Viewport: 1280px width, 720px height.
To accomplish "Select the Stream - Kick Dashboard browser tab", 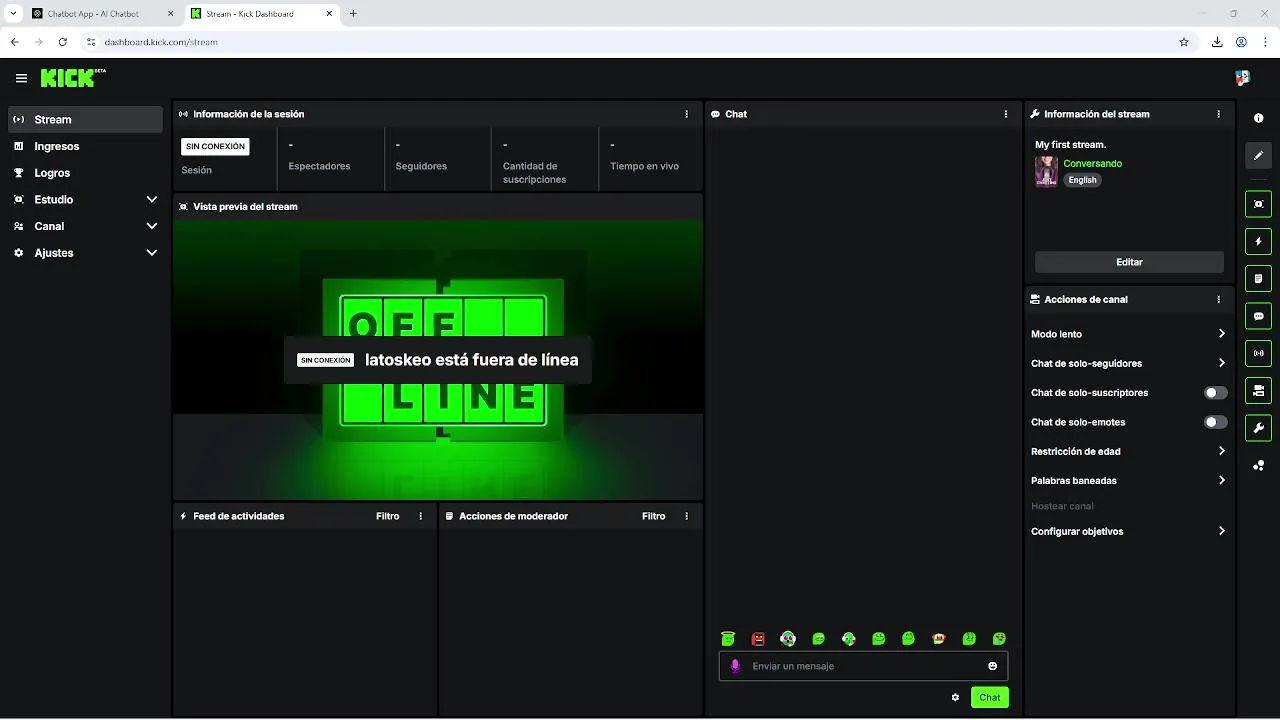I will [260, 14].
